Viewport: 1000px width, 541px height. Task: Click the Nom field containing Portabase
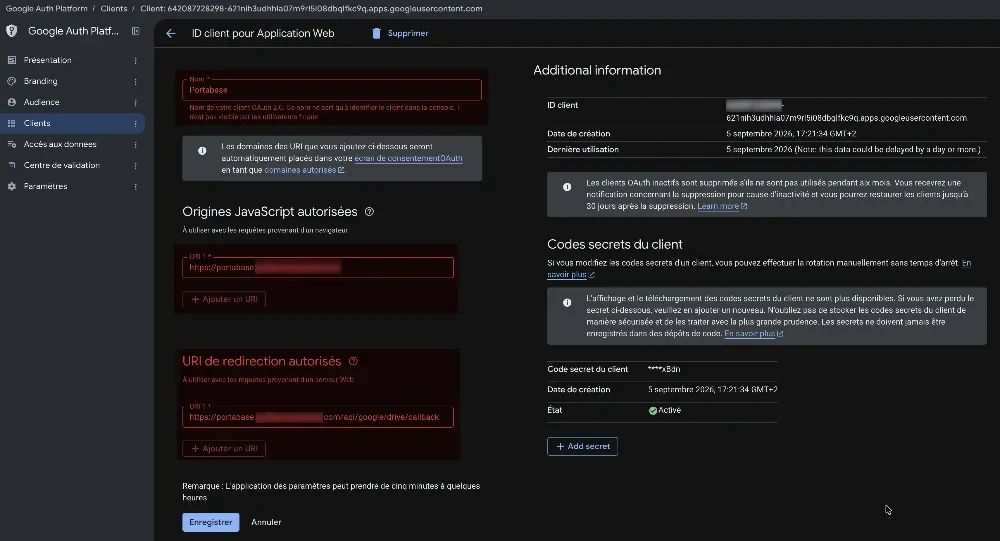[x=332, y=89]
